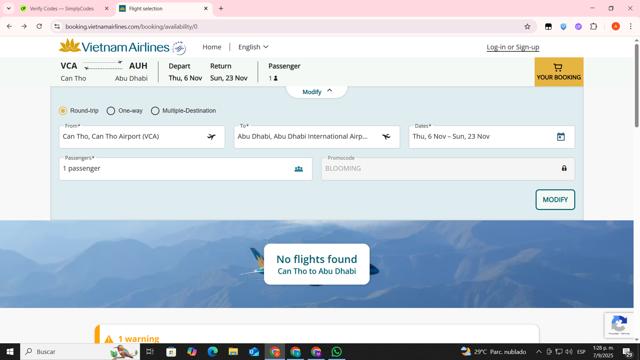Open the notification center icon

click(x=627, y=351)
